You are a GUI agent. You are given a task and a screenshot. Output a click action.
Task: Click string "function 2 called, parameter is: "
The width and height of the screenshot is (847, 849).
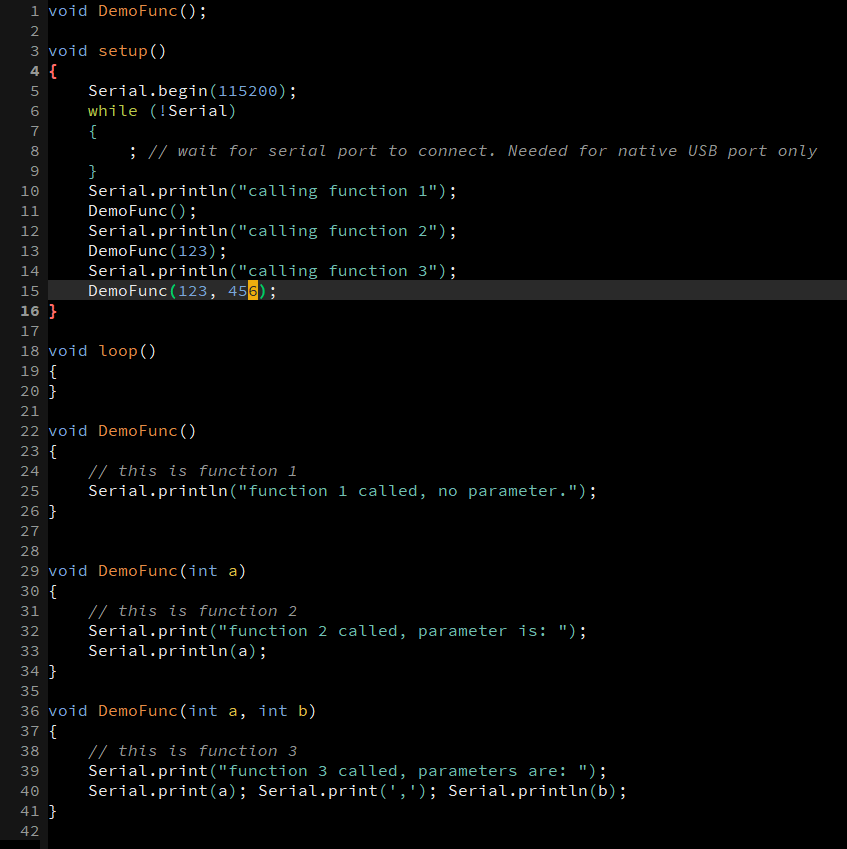tap(393, 631)
